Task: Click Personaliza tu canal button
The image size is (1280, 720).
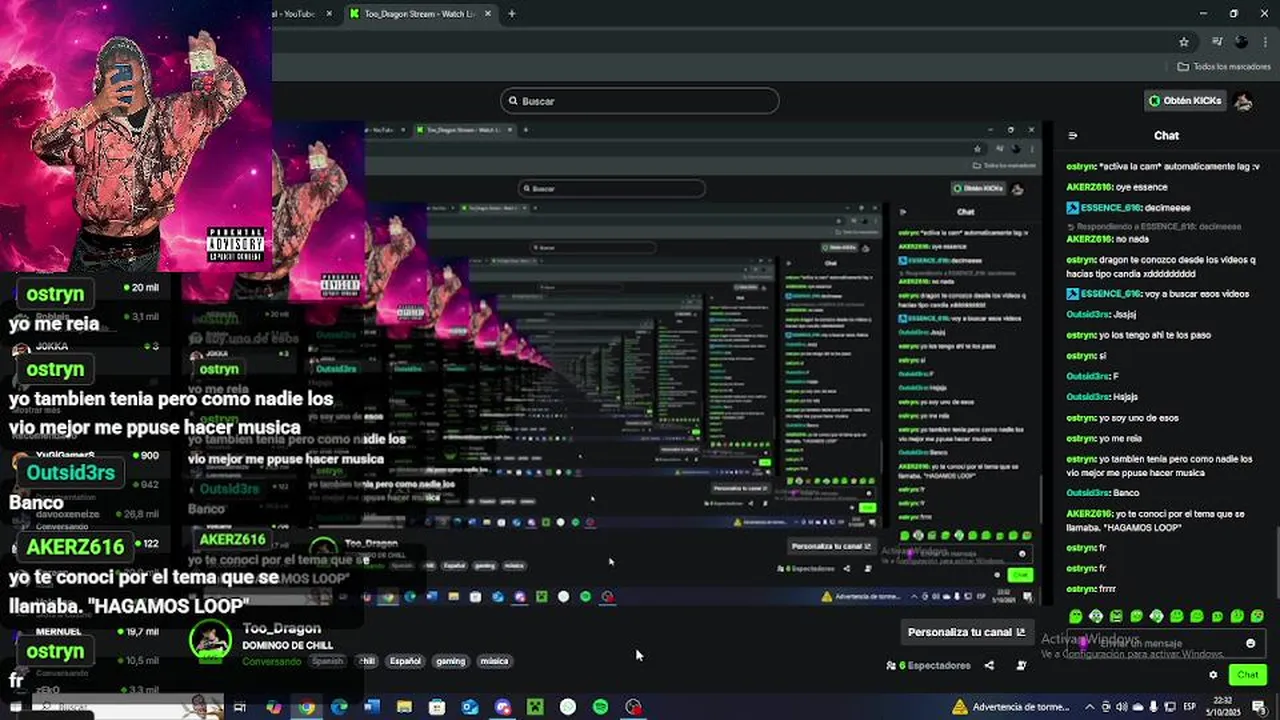Action: coord(966,632)
